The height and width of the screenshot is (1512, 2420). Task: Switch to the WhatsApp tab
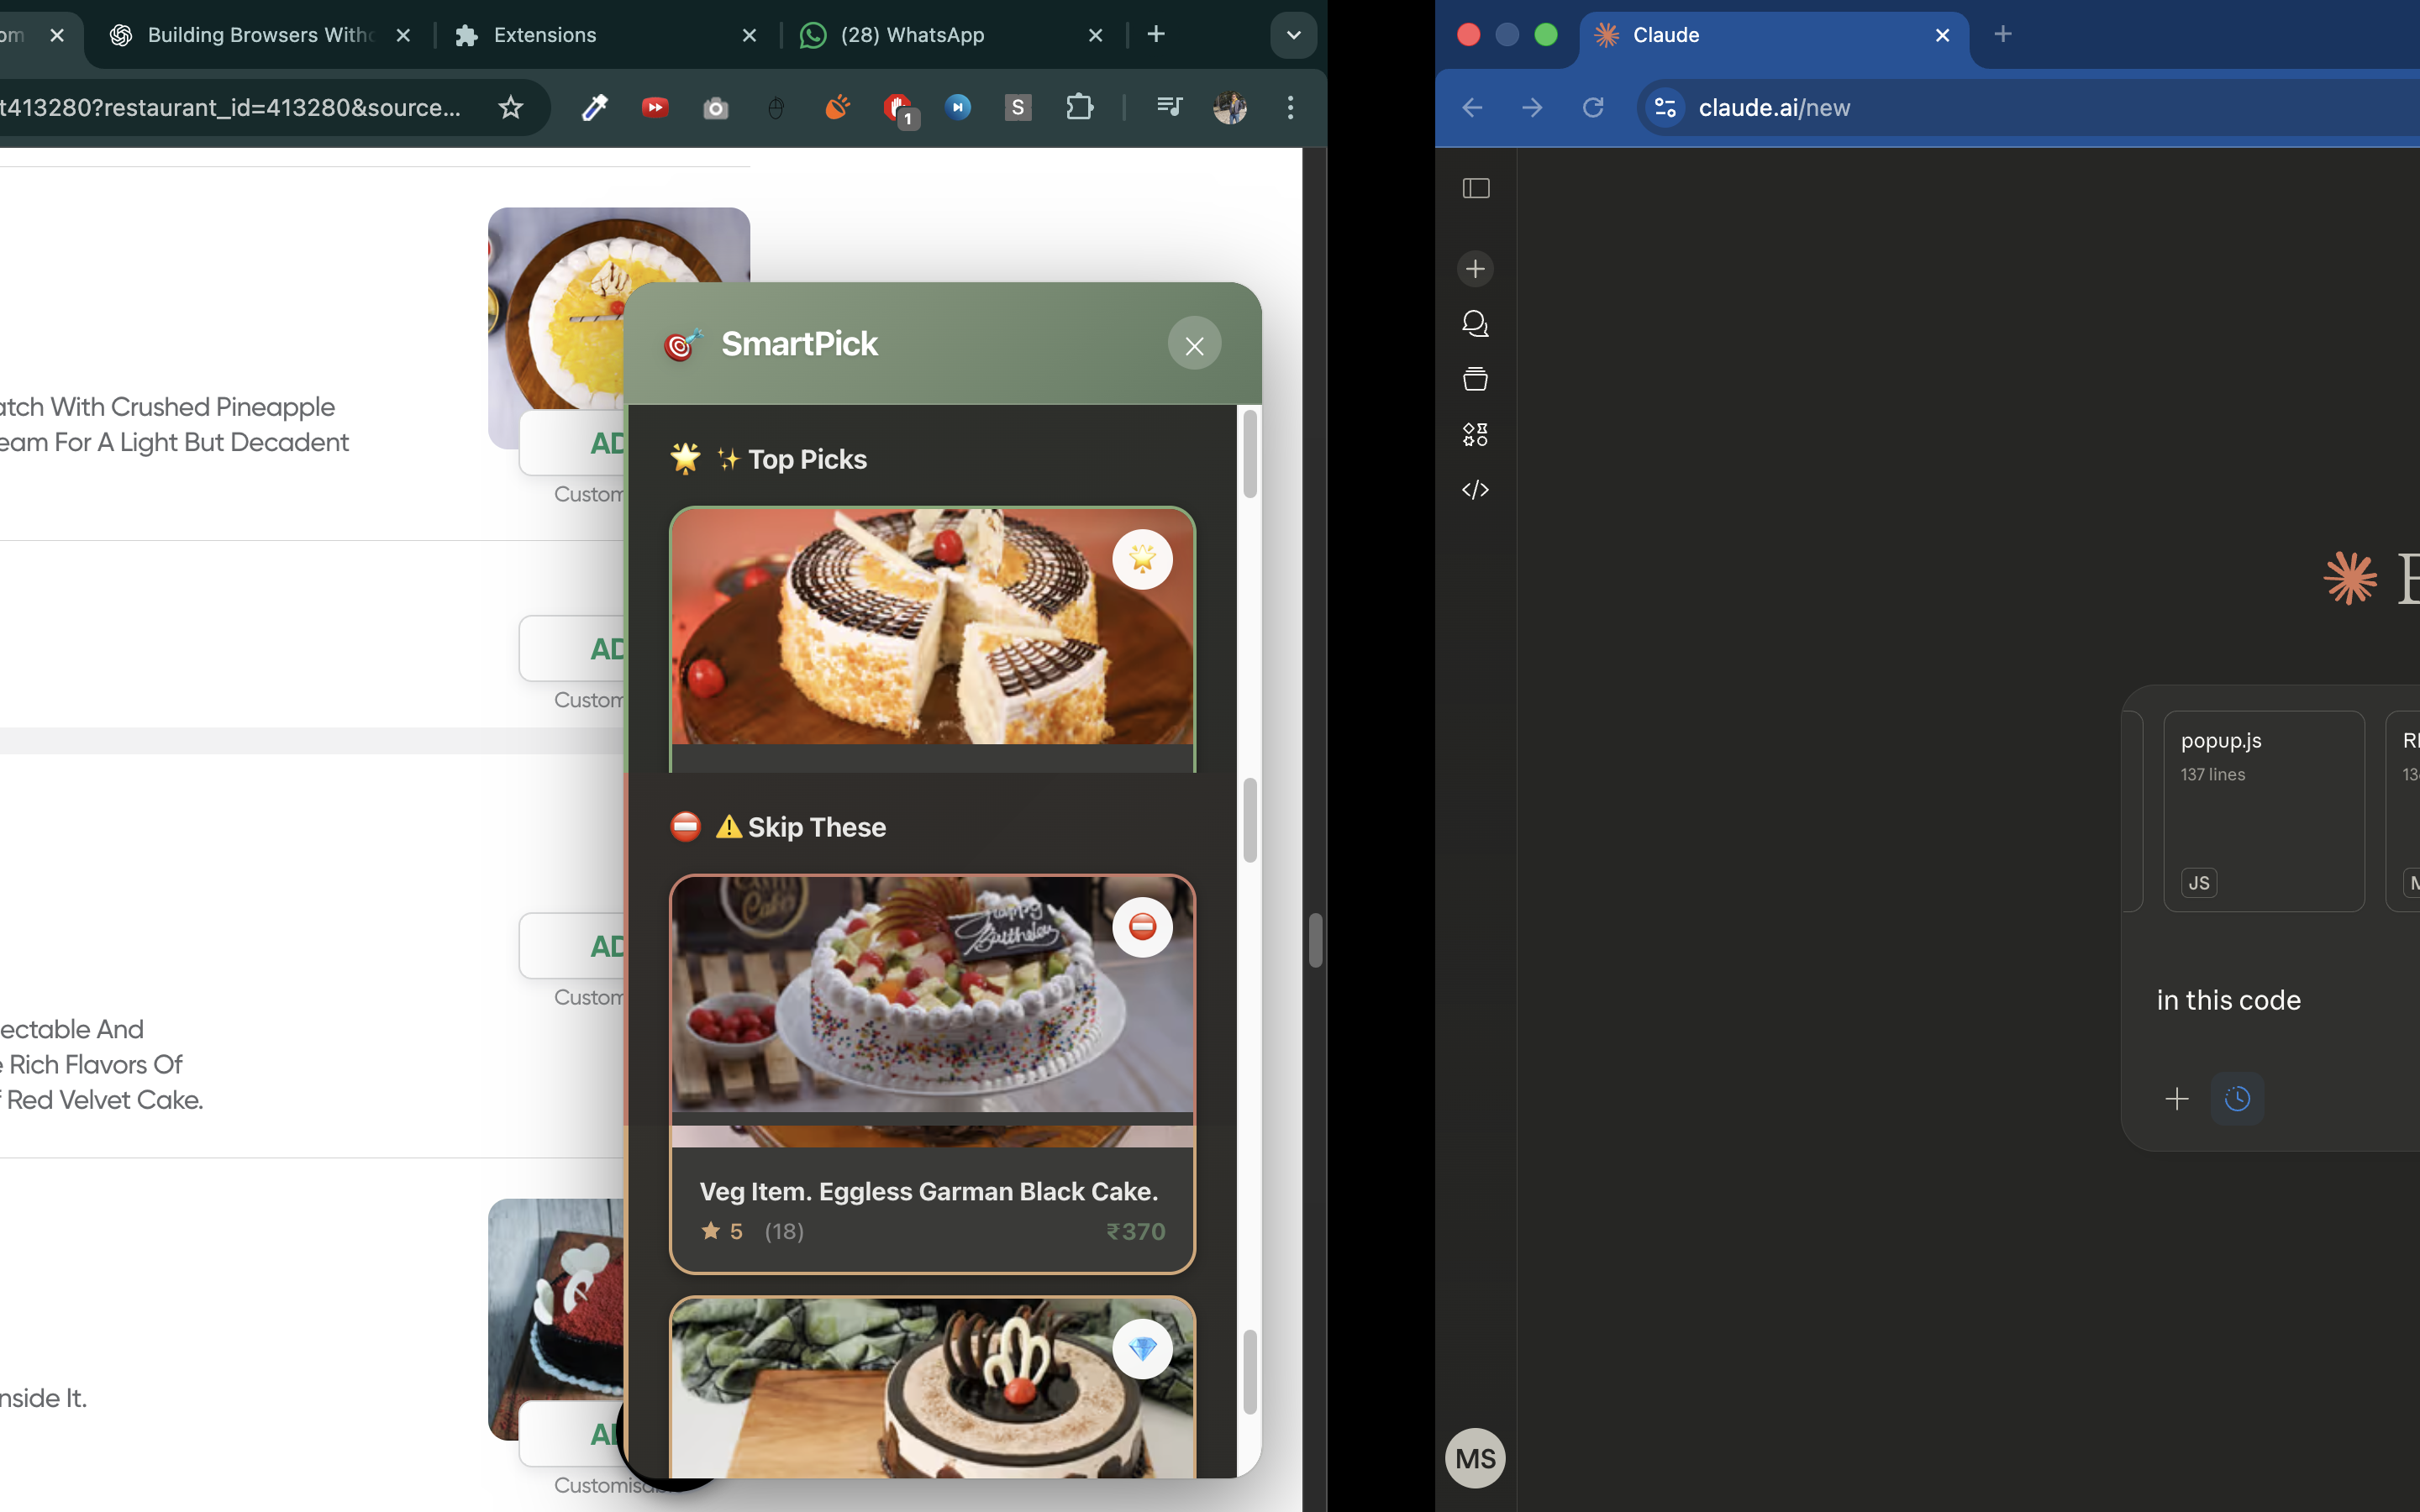912,35
